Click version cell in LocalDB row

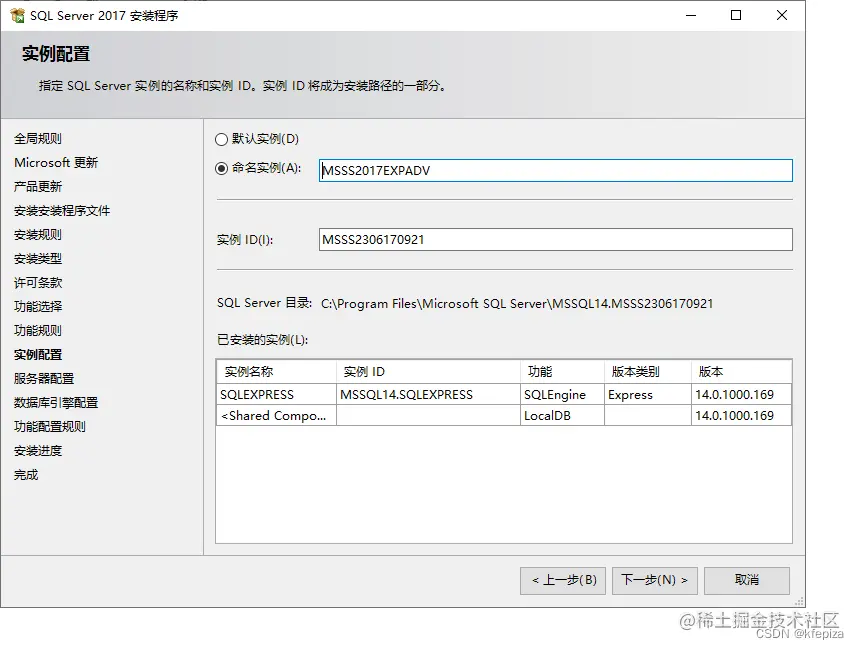[741, 415]
